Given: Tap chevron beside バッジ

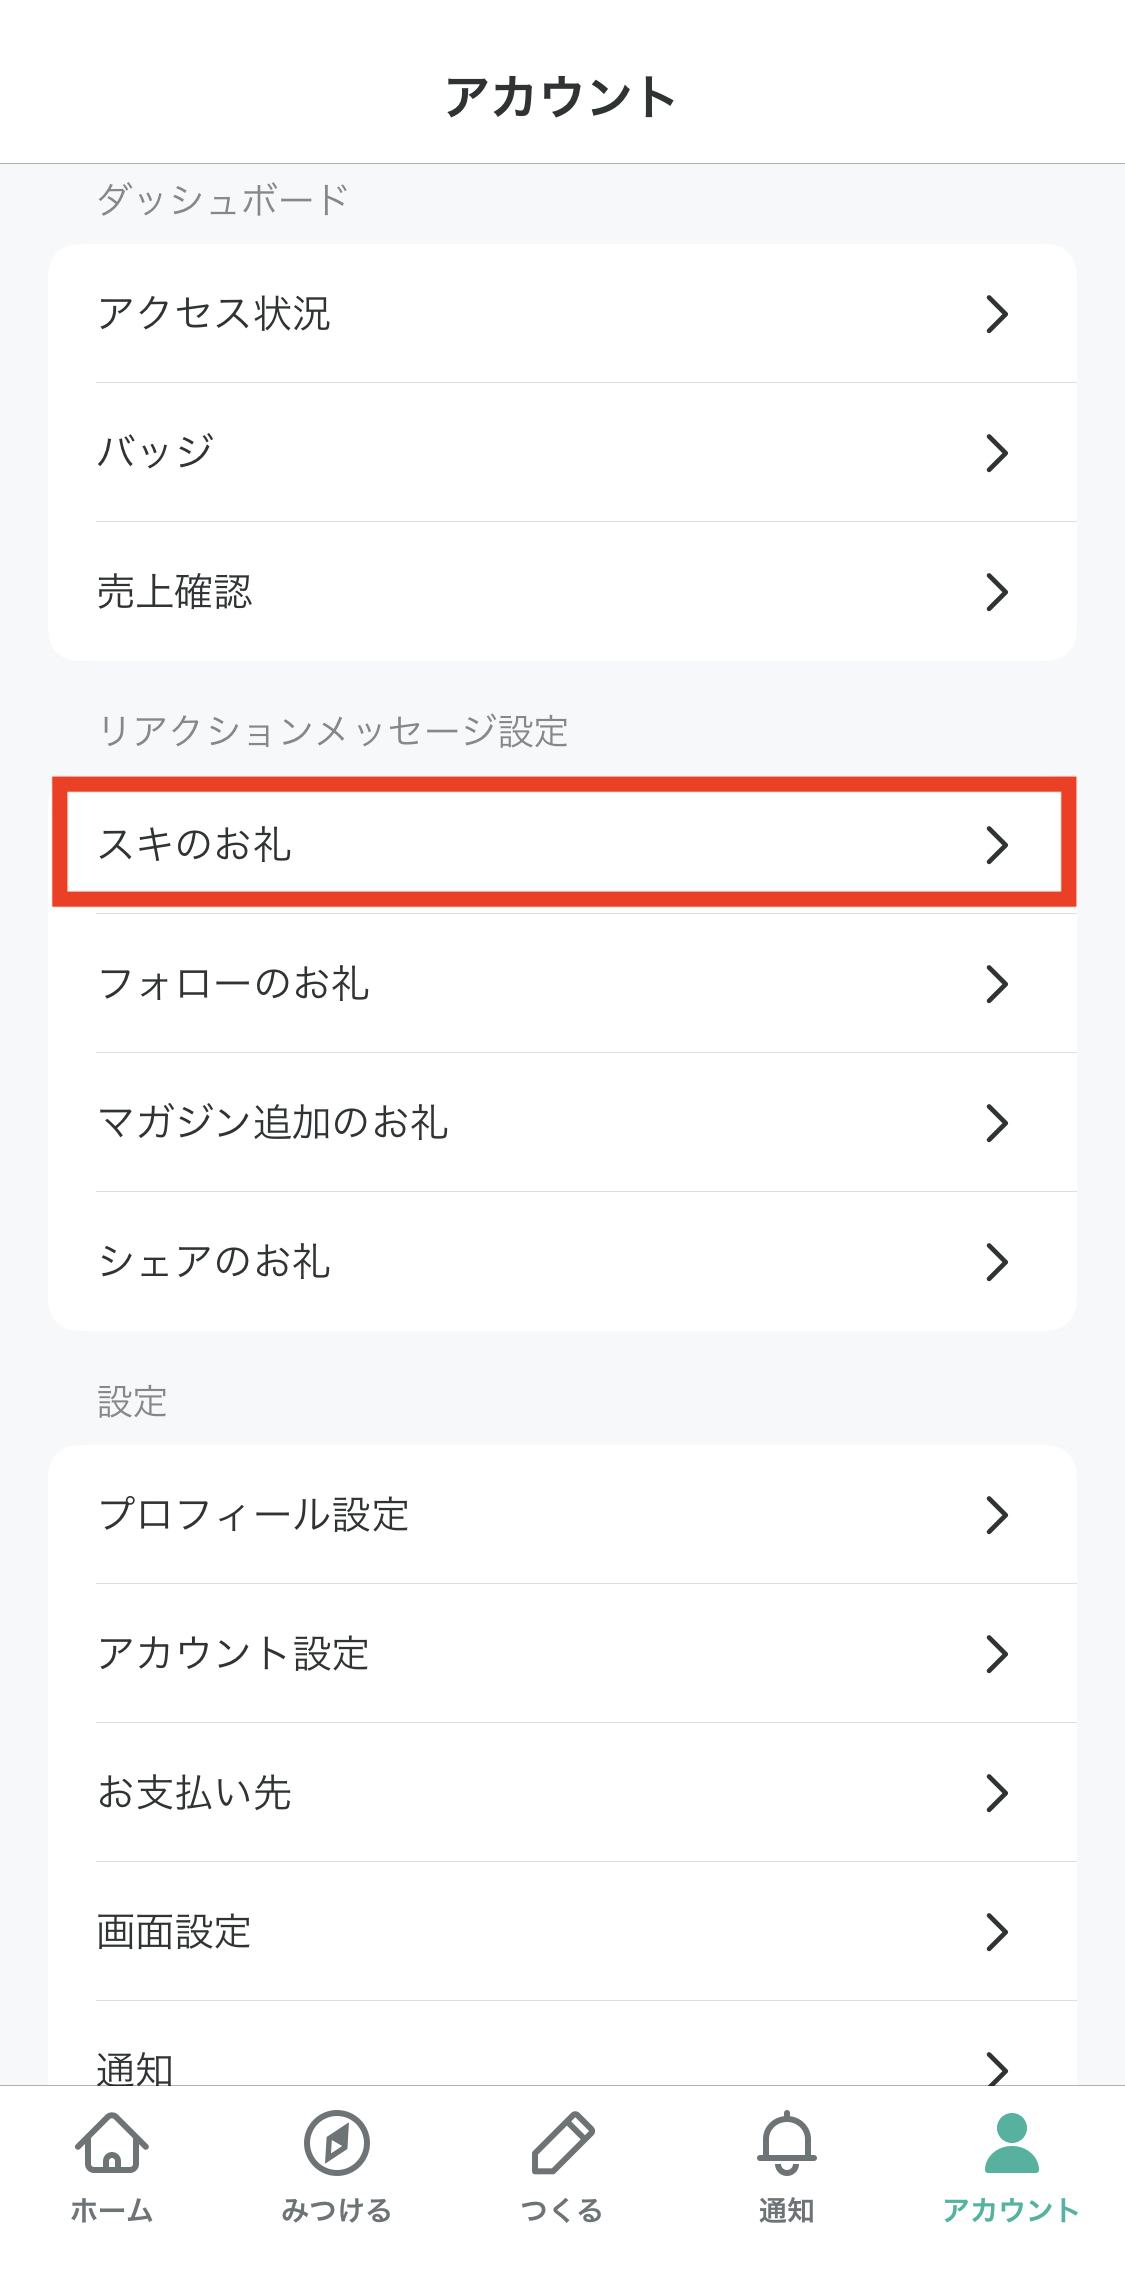Looking at the screenshot, I should pos(997,453).
